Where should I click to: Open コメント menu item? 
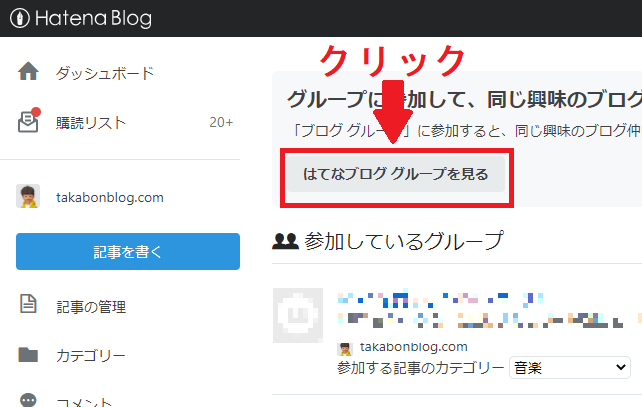(x=84, y=402)
